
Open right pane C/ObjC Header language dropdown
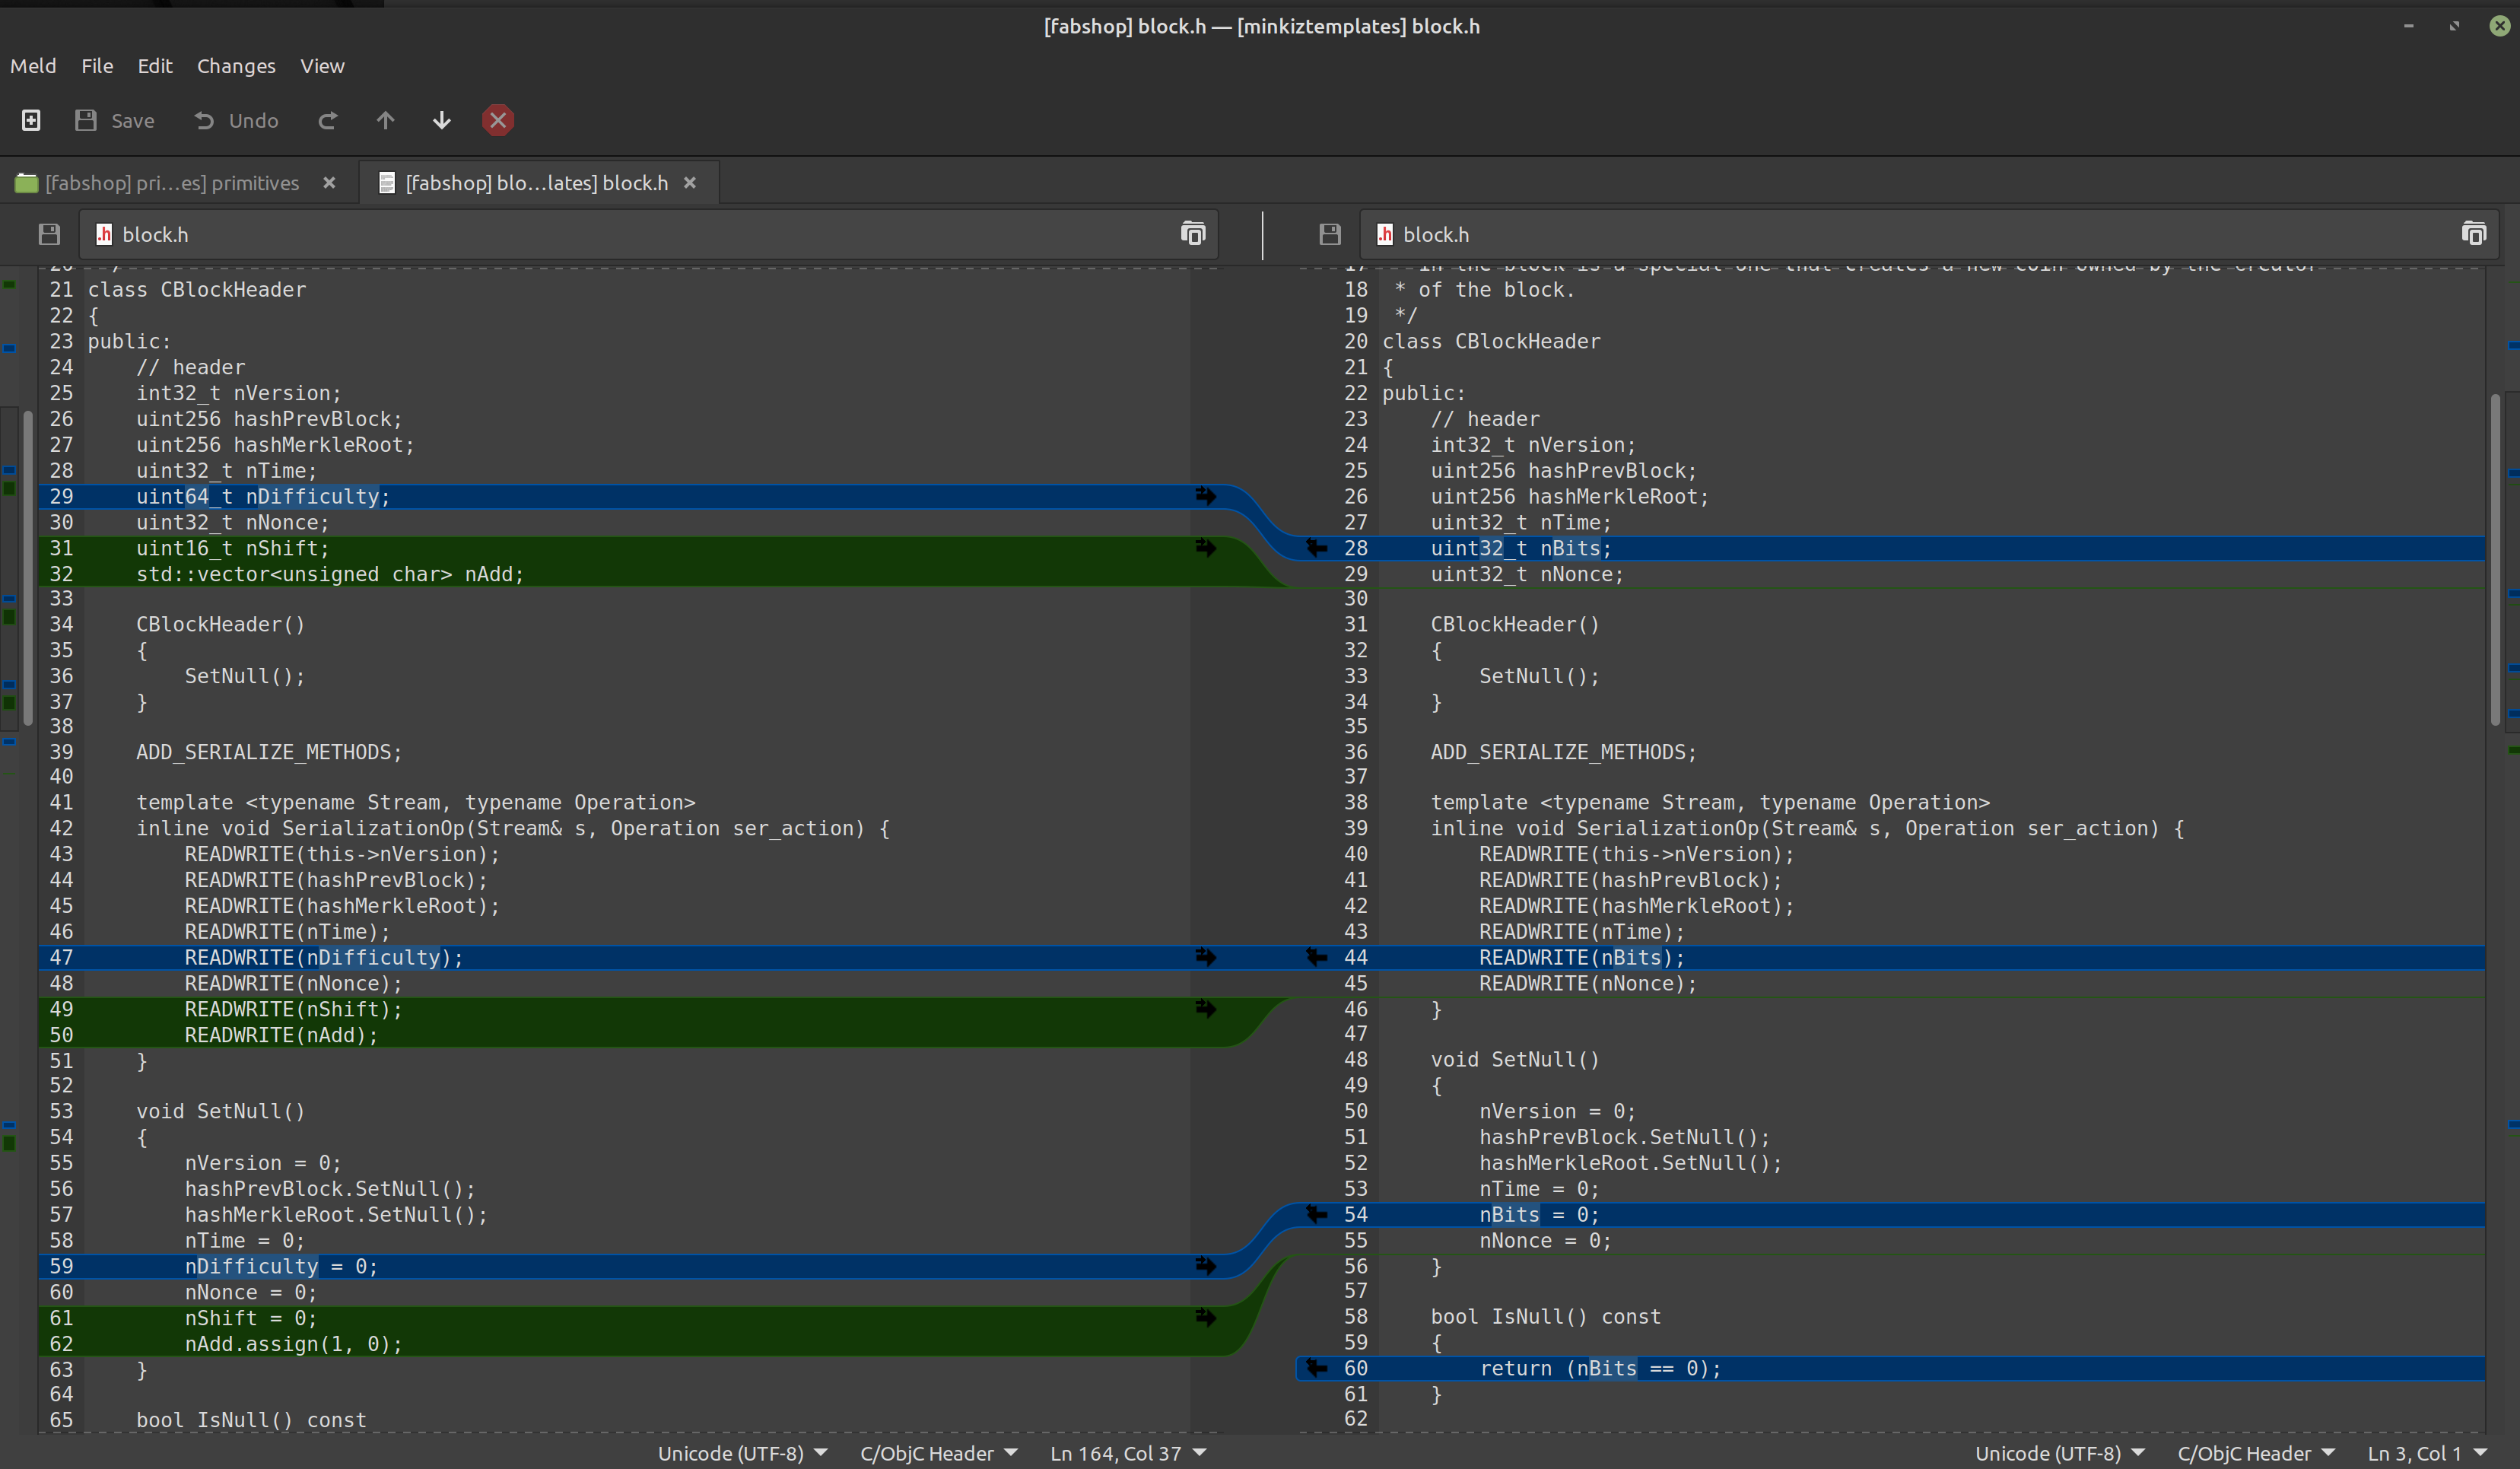(2255, 1453)
